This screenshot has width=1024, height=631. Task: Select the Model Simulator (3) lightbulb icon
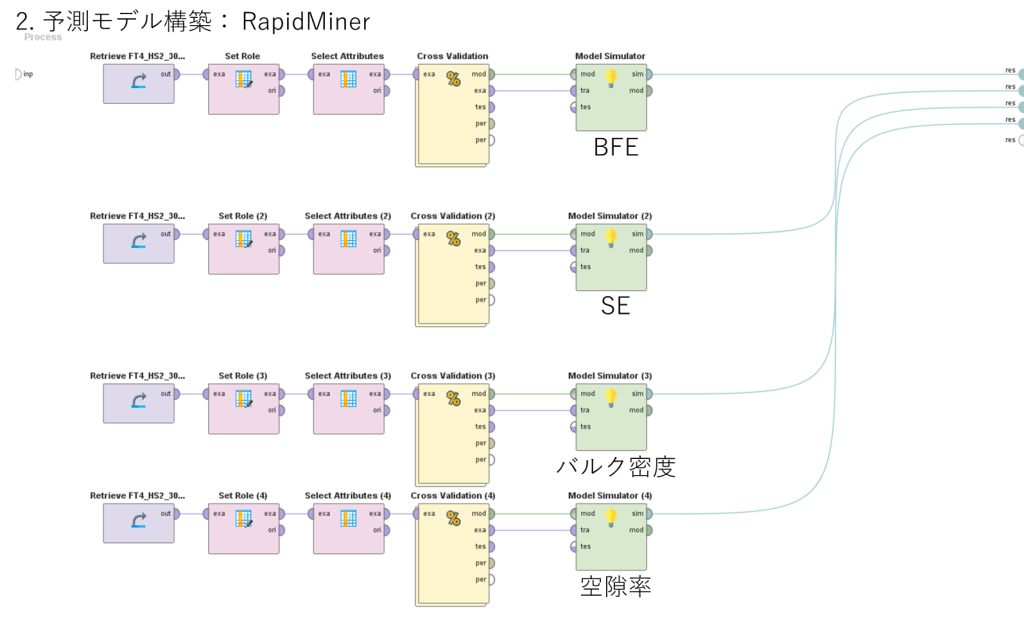(611, 397)
